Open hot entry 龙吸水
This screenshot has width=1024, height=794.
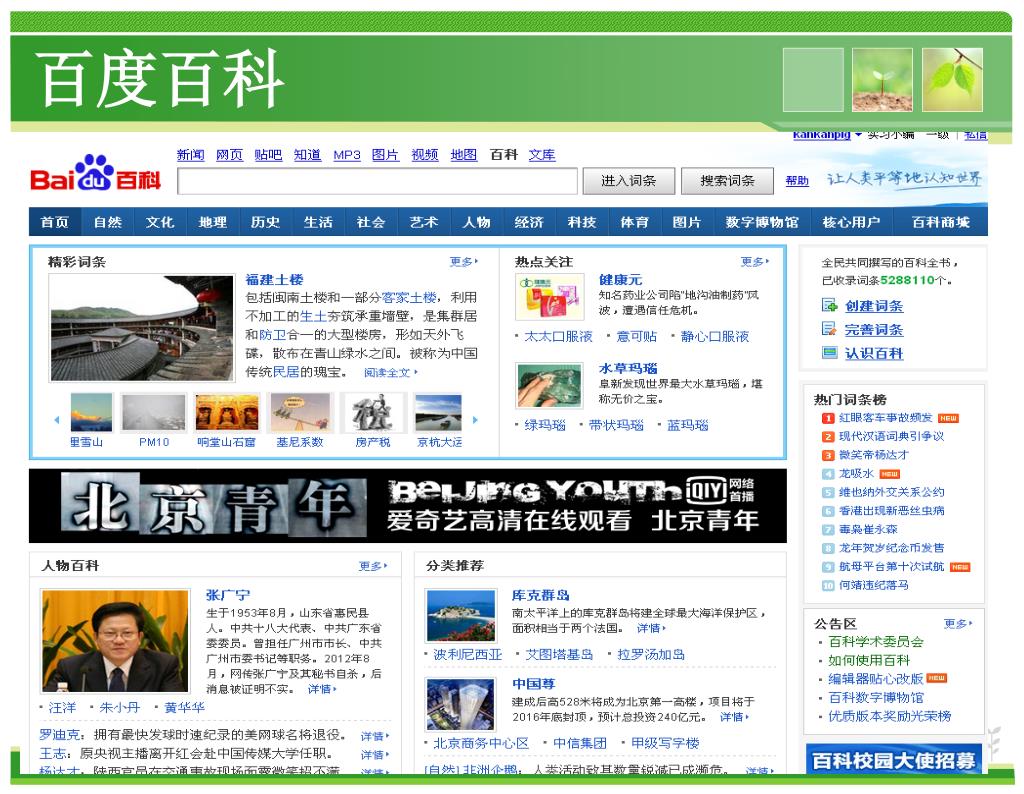tap(856, 473)
